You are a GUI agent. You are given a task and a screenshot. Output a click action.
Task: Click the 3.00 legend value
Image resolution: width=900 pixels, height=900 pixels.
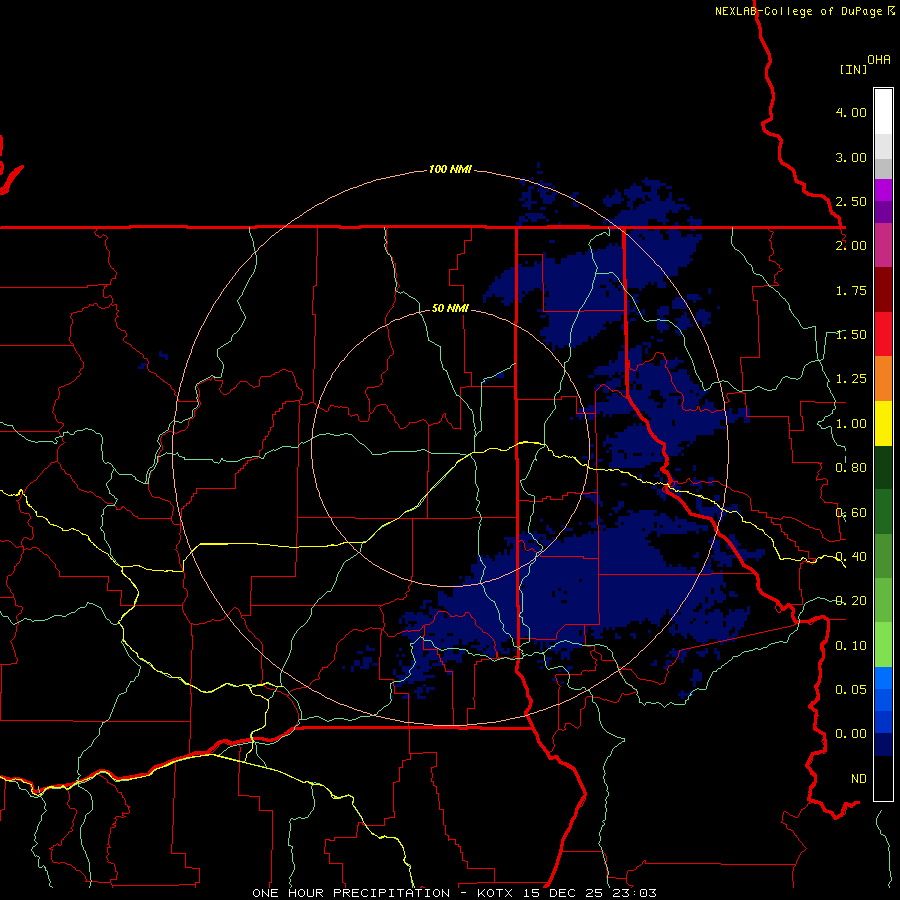[851, 157]
